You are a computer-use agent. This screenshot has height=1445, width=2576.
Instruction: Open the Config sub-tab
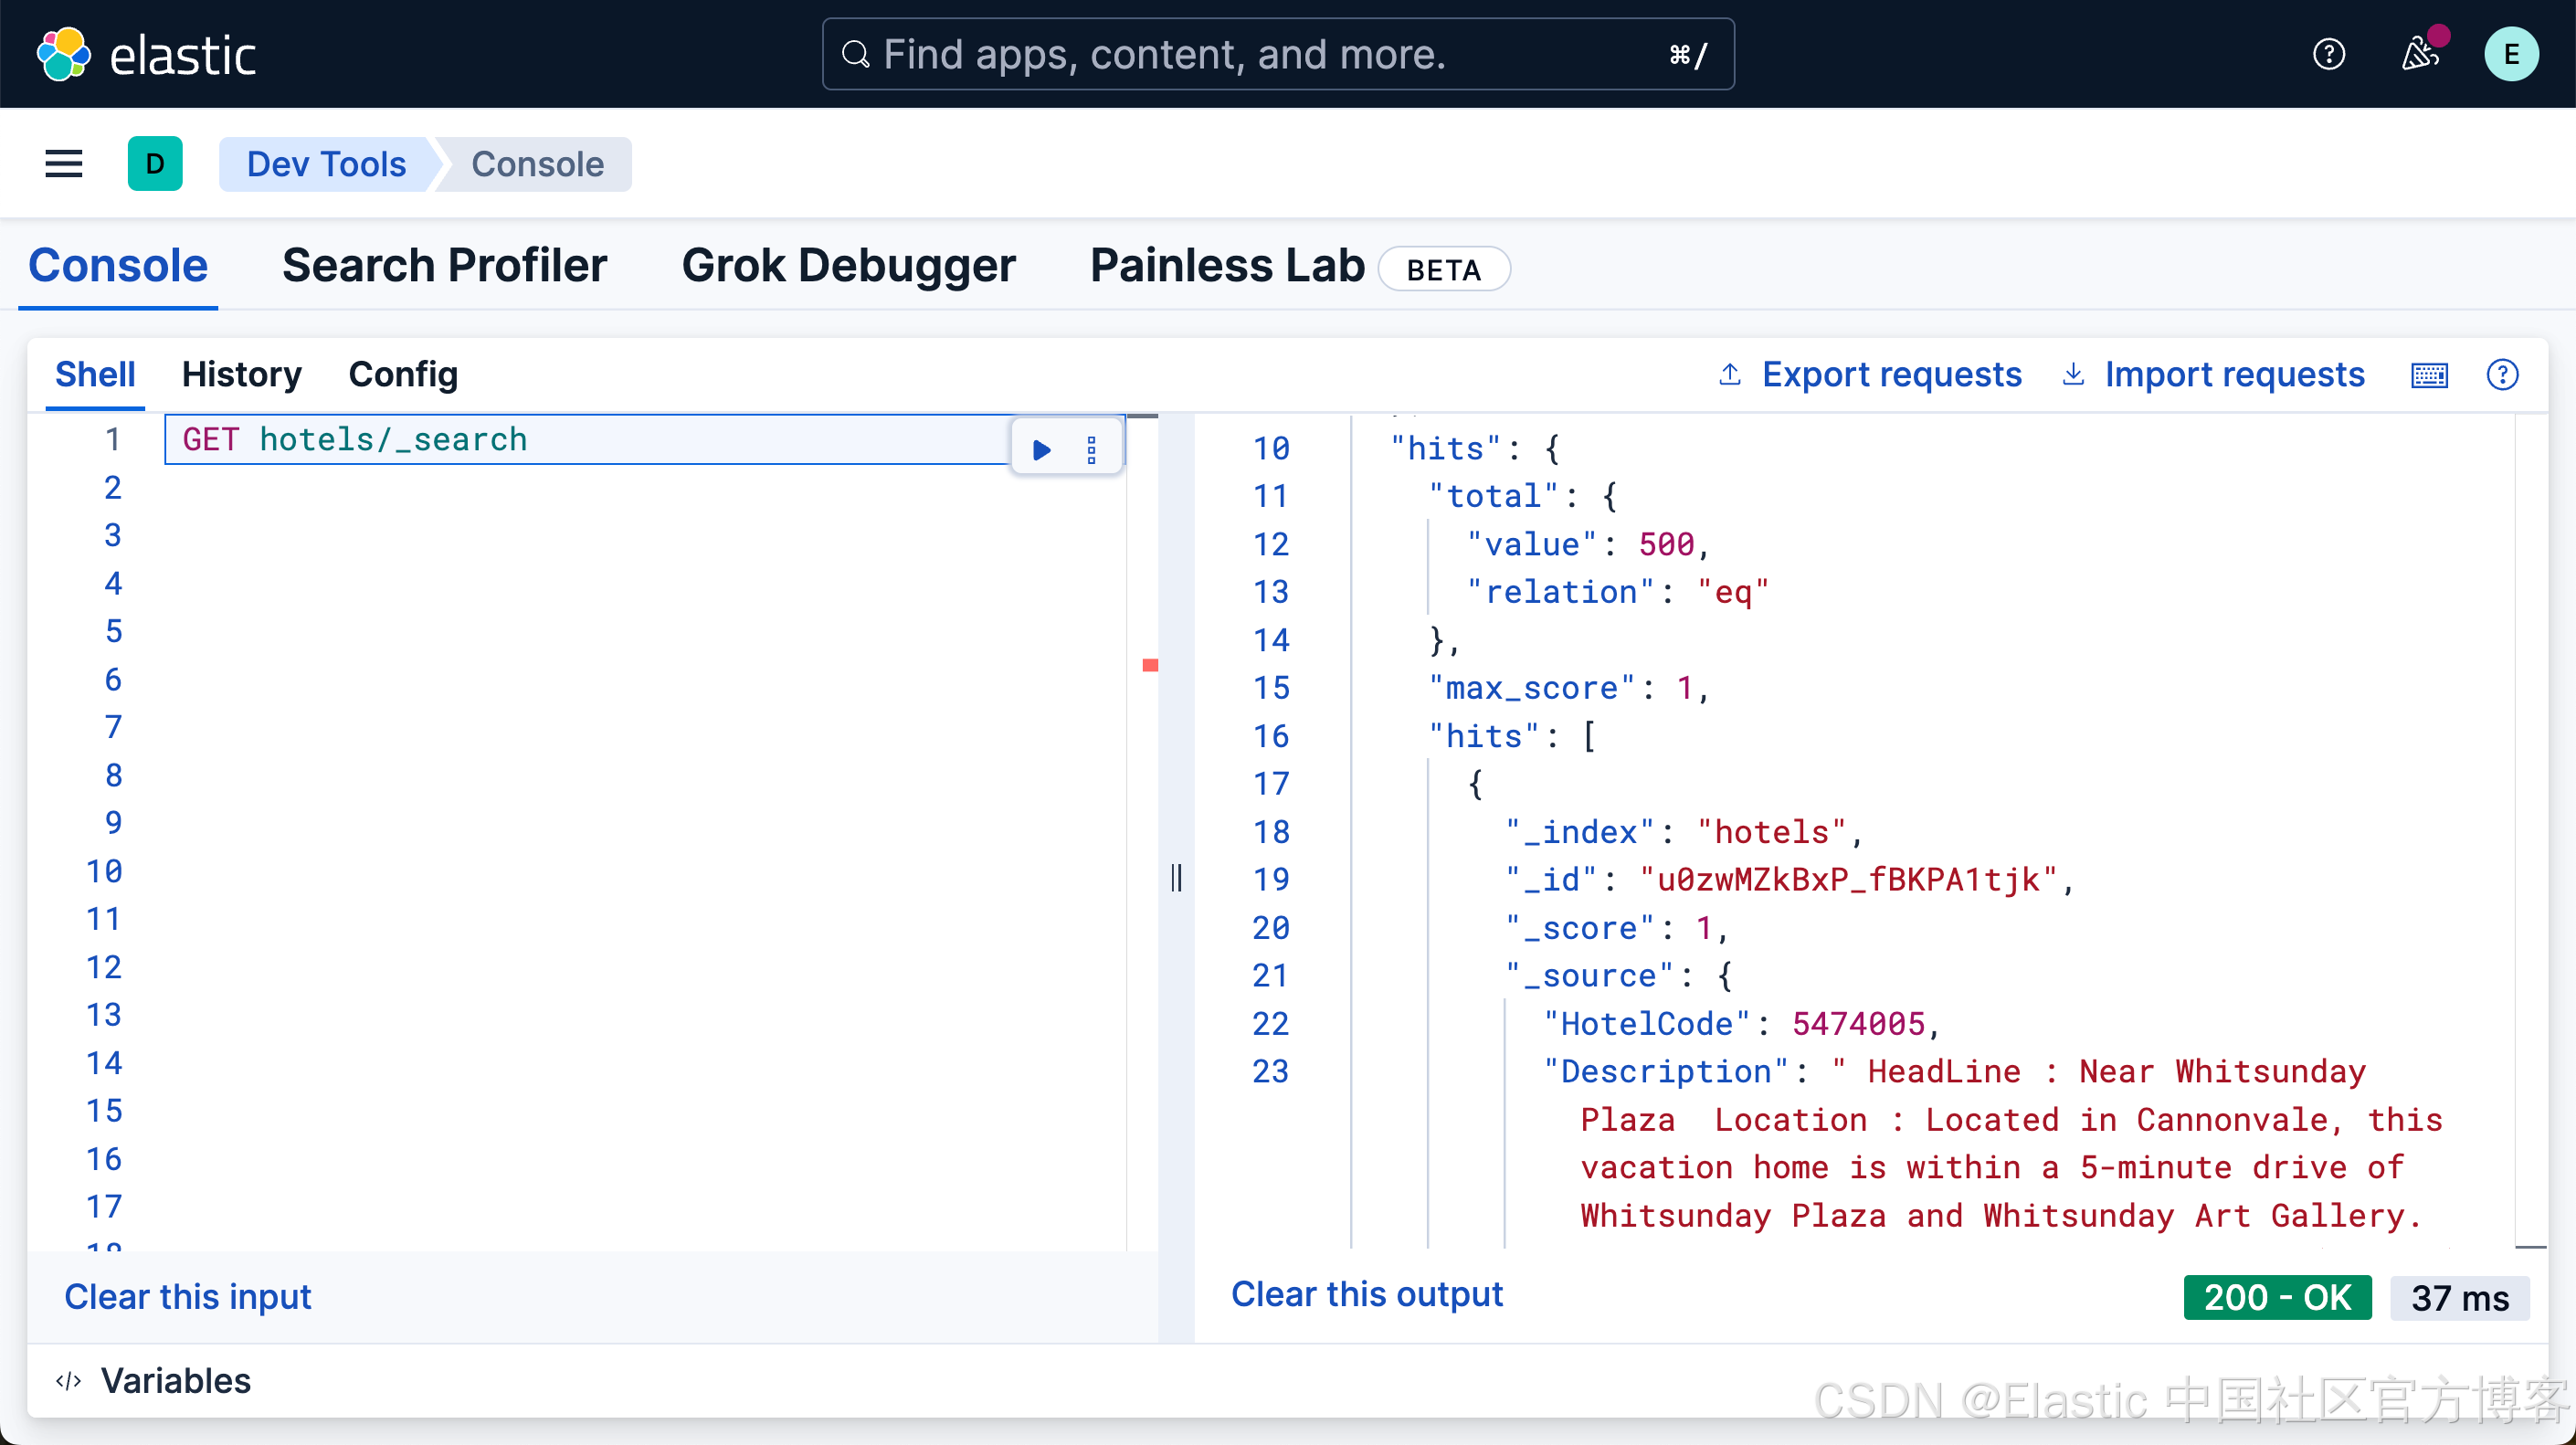(x=403, y=375)
